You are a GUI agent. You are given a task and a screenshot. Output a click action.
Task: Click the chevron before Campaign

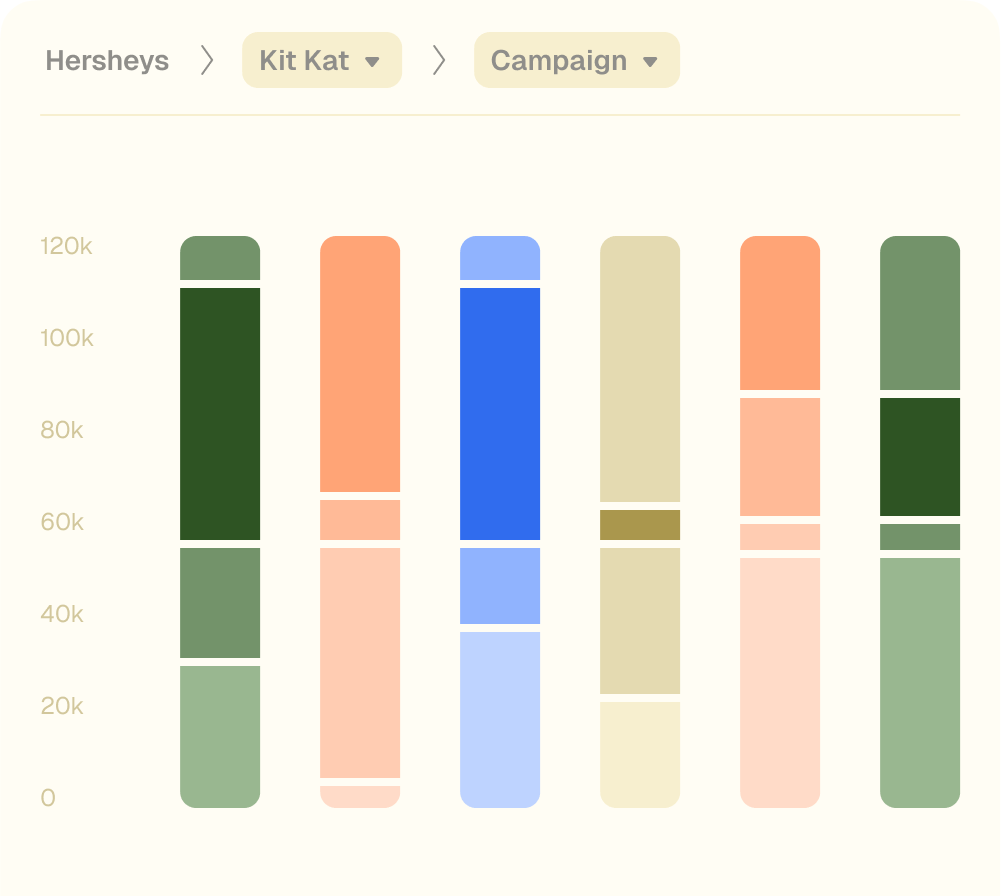pyautogui.click(x=438, y=60)
